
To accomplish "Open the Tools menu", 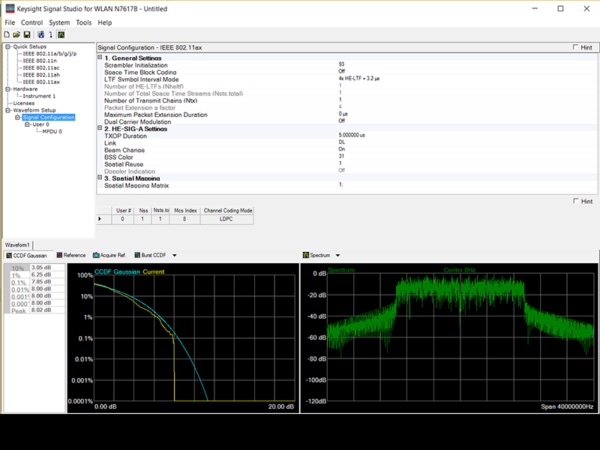I will 84,23.
